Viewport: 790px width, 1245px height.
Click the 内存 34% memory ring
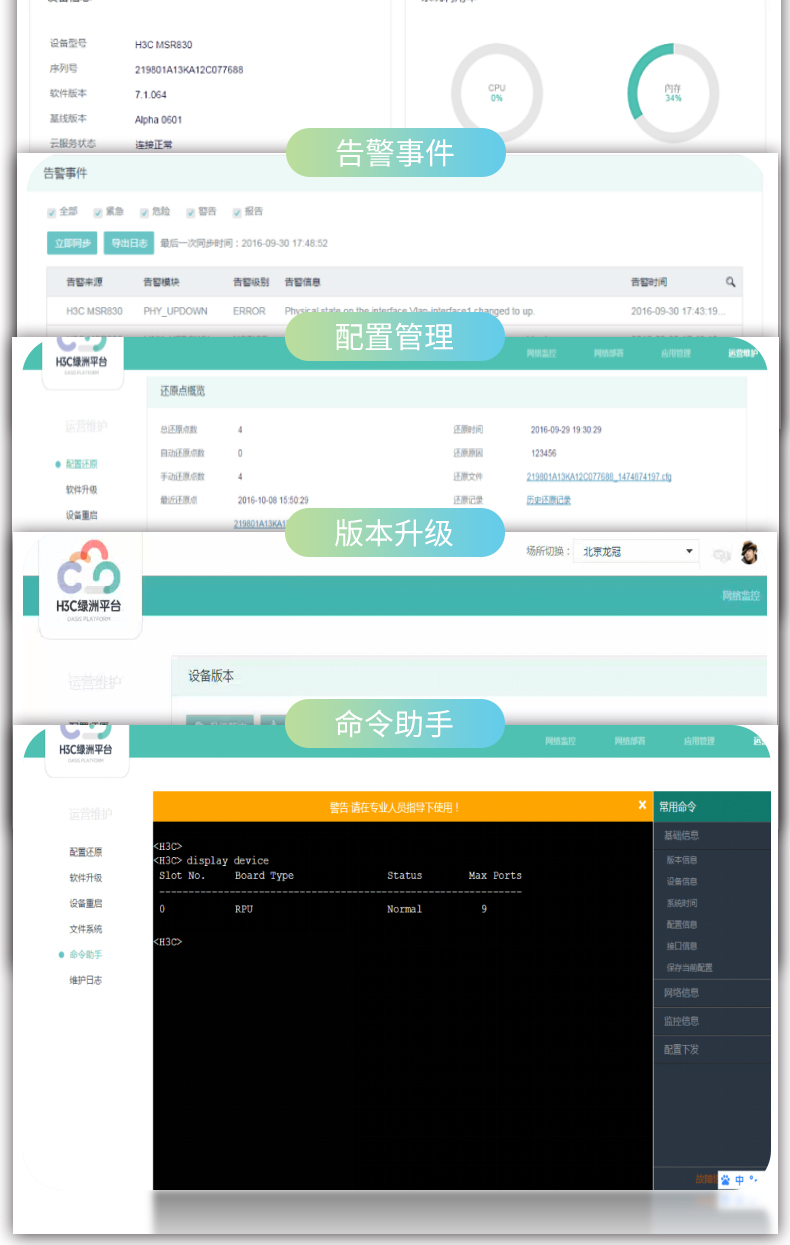673,93
